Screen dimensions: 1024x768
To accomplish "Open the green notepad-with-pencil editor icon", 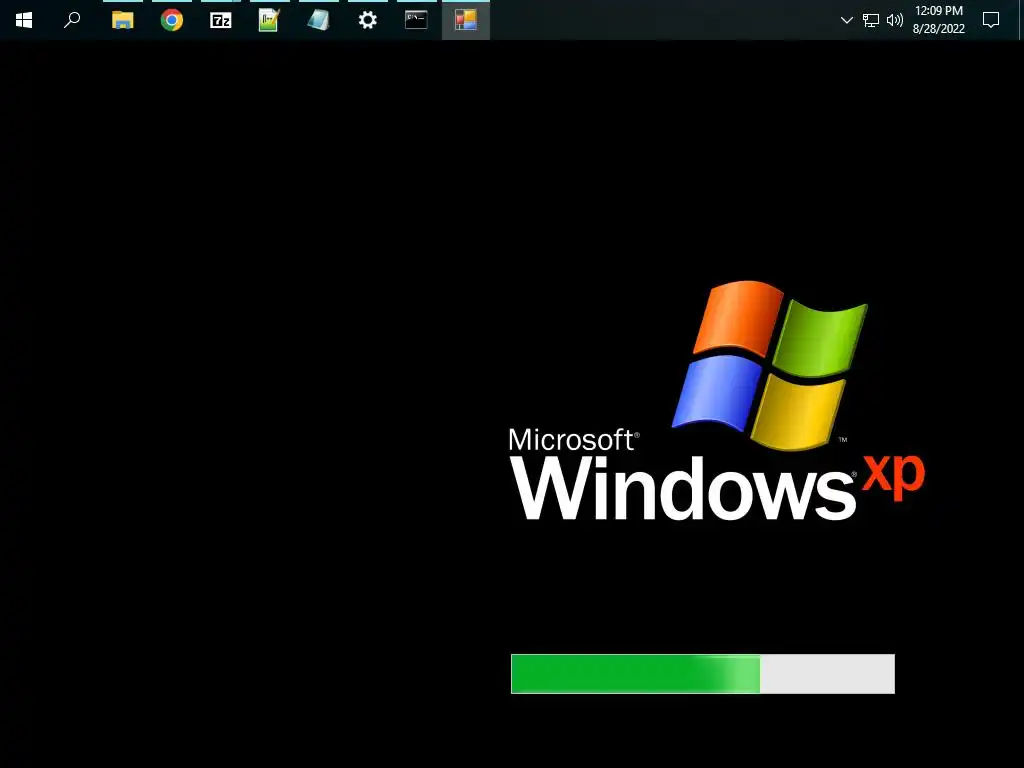I will tap(270, 20).
